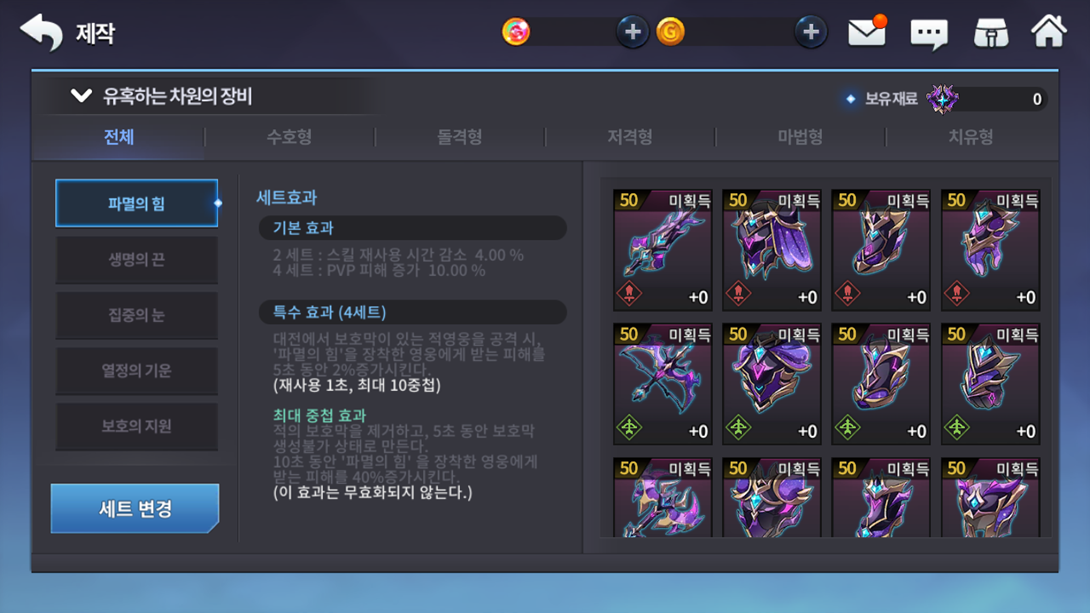Click the 세트 변경 button

pyautogui.click(x=135, y=509)
